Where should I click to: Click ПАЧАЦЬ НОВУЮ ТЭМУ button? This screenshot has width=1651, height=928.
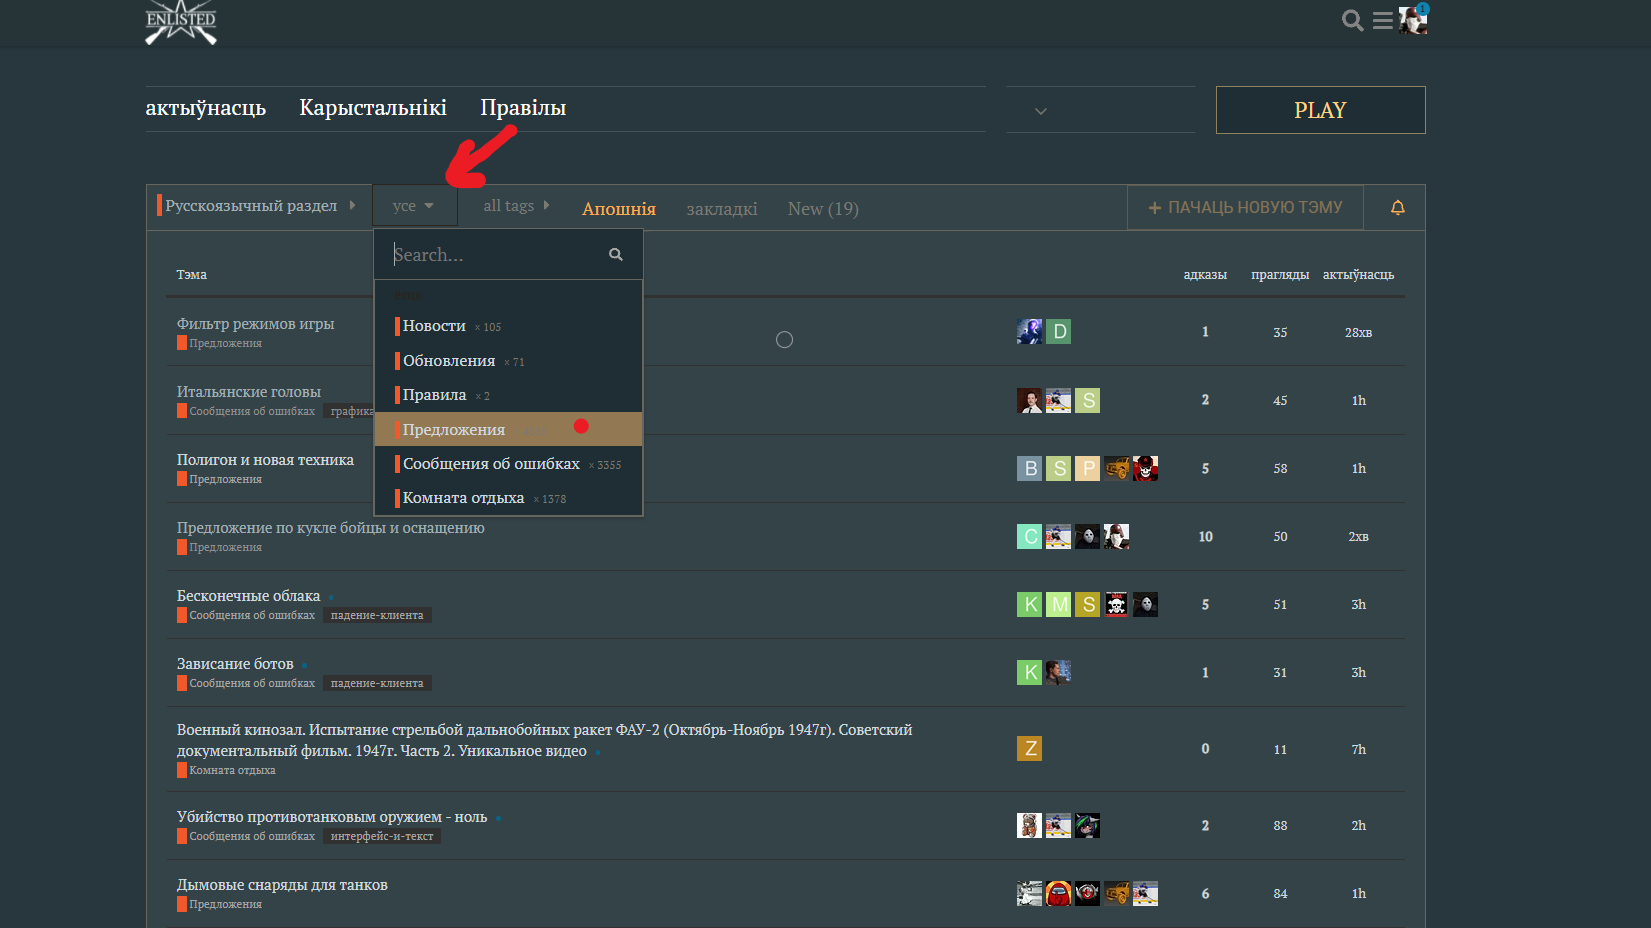1245,208
